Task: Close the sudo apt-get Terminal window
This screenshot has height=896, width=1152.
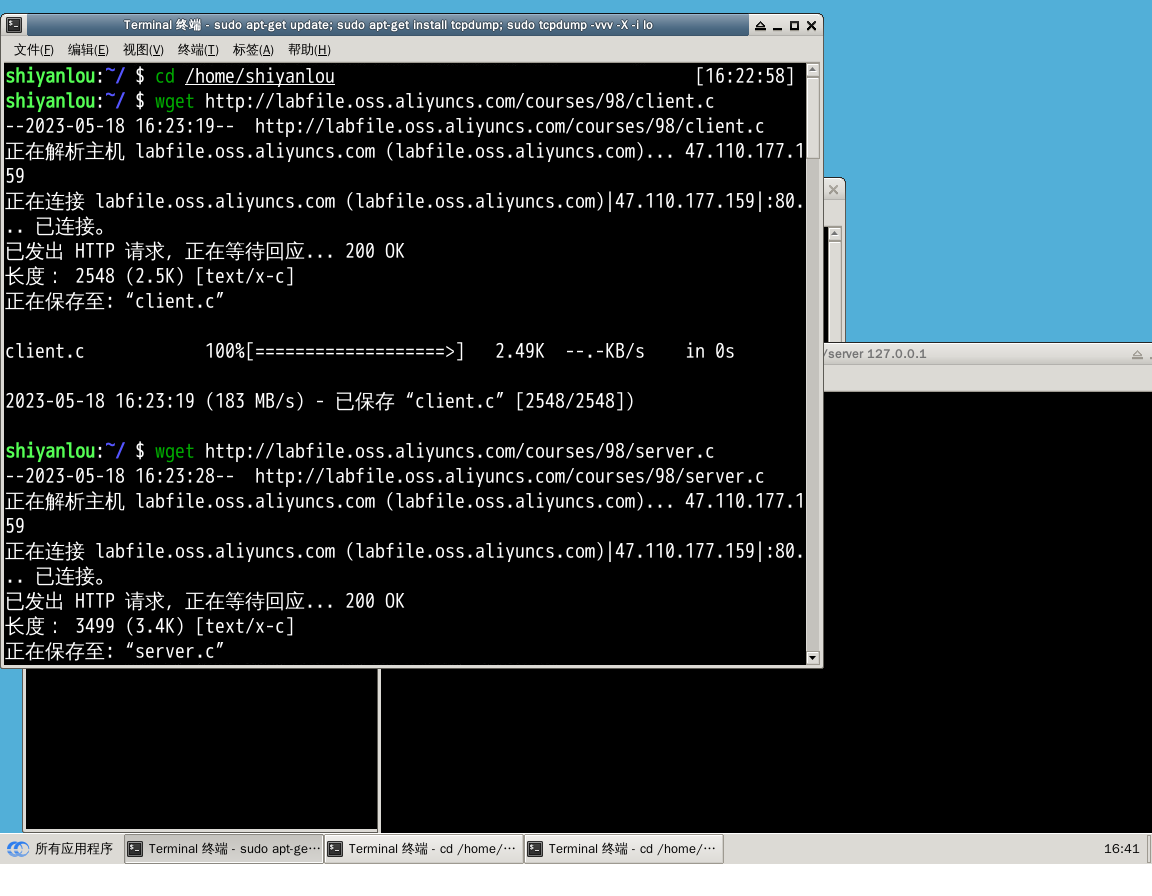Action: click(x=811, y=25)
